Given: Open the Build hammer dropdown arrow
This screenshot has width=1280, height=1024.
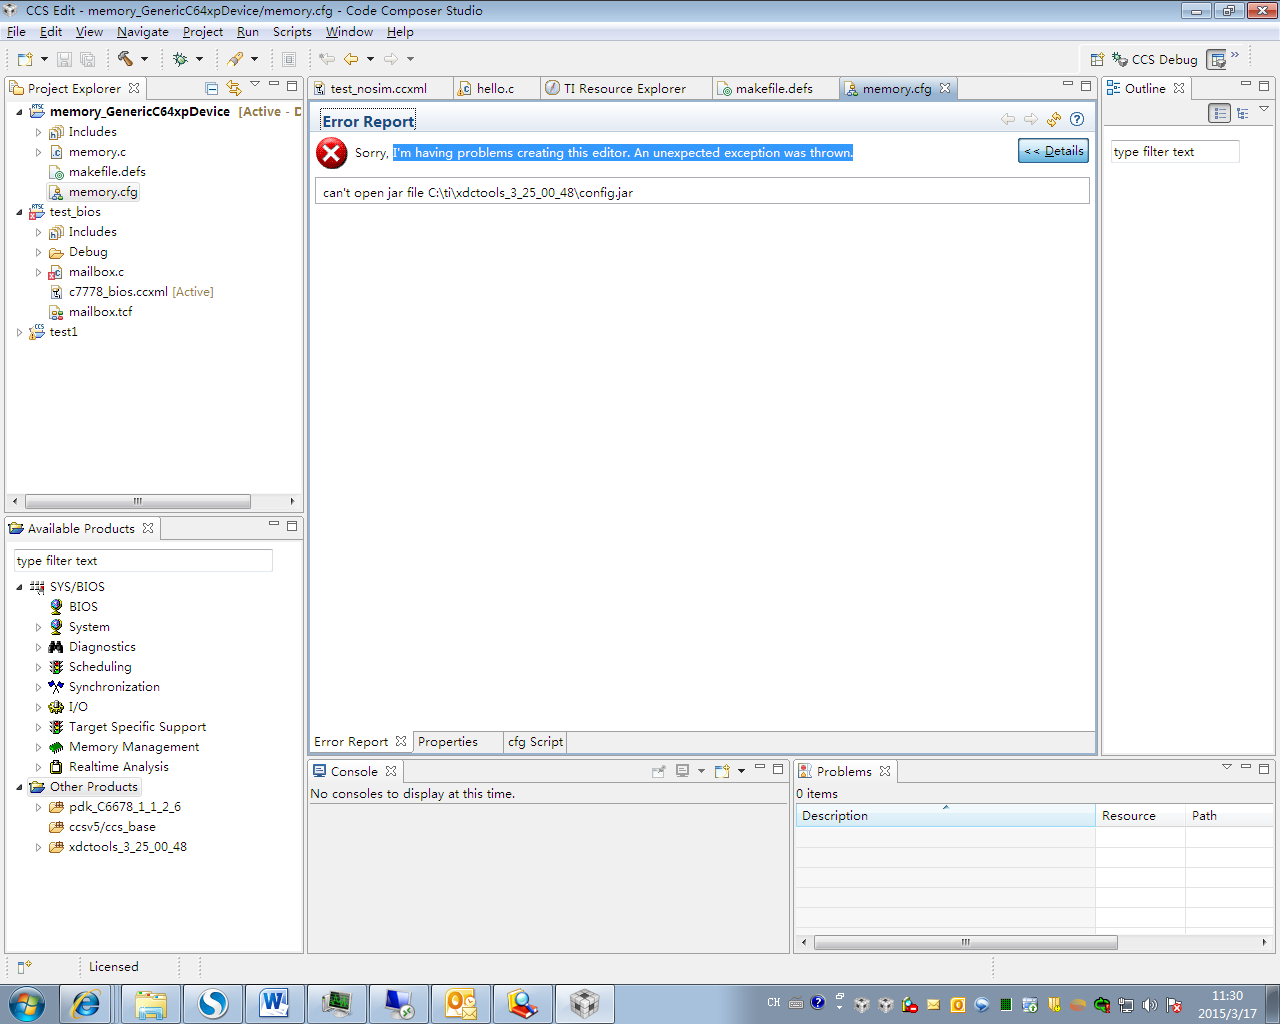Looking at the screenshot, I should (x=144, y=59).
